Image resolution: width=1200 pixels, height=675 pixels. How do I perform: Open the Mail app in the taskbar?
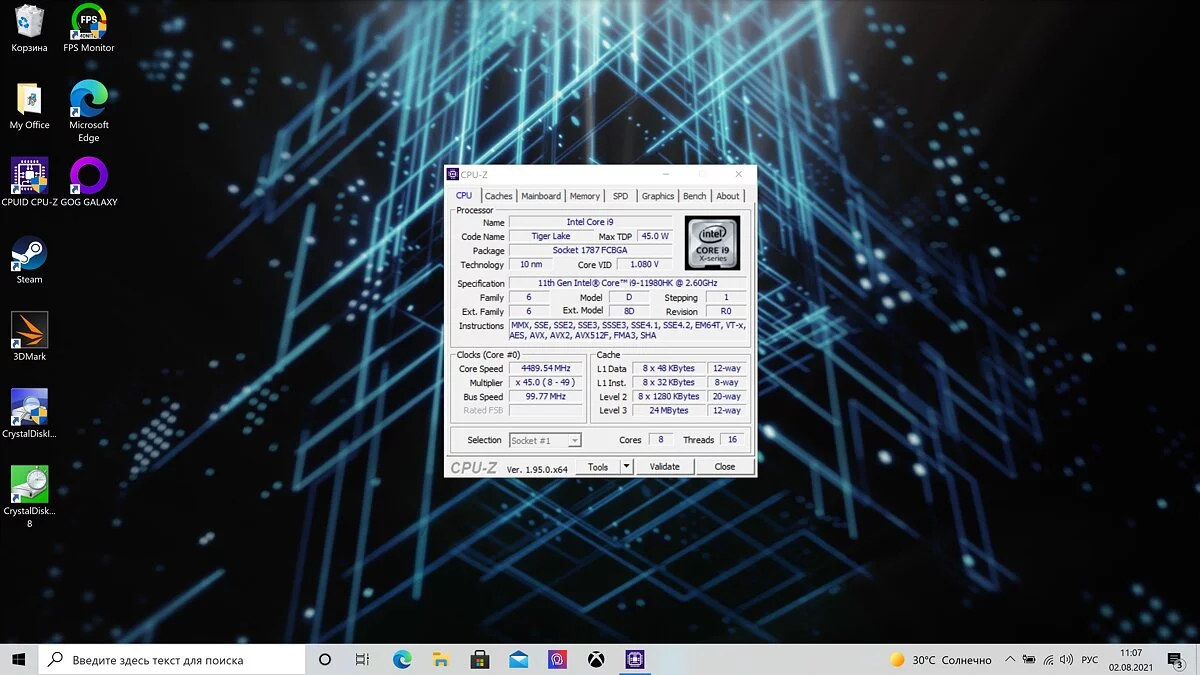click(518, 660)
